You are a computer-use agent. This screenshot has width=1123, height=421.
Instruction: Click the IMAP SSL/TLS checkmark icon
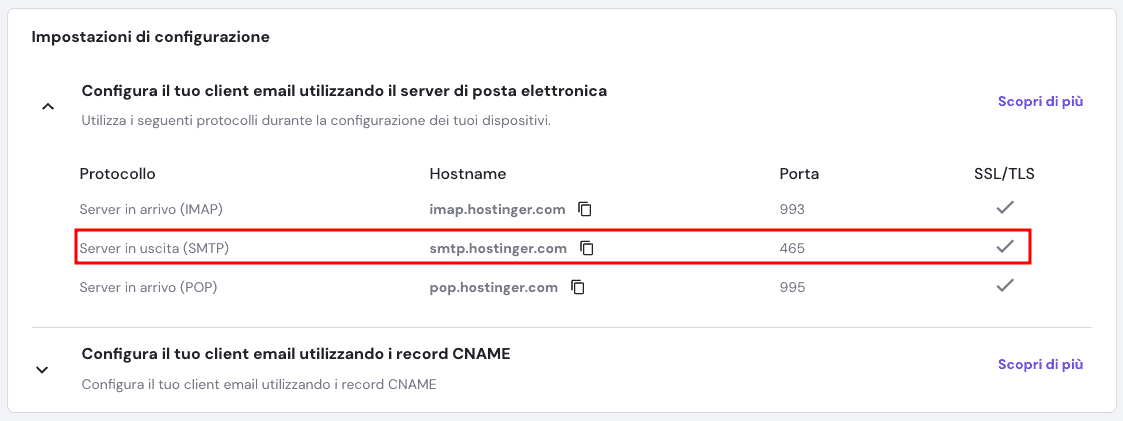(x=1006, y=208)
